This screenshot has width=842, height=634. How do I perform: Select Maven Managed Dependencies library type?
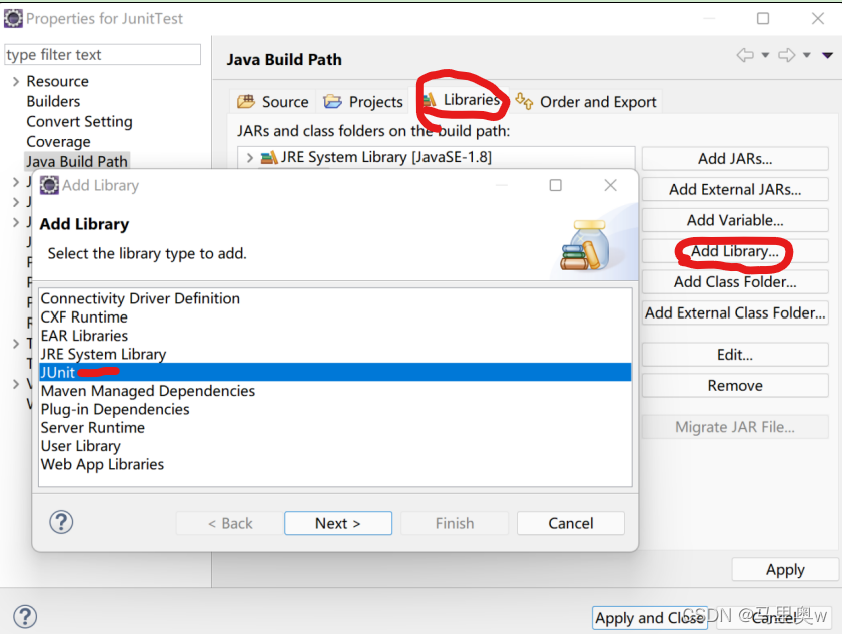tap(148, 390)
